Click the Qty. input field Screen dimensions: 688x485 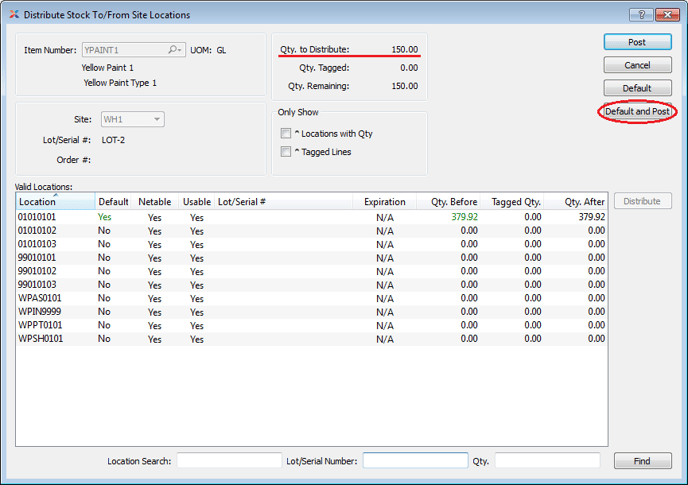(x=547, y=461)
